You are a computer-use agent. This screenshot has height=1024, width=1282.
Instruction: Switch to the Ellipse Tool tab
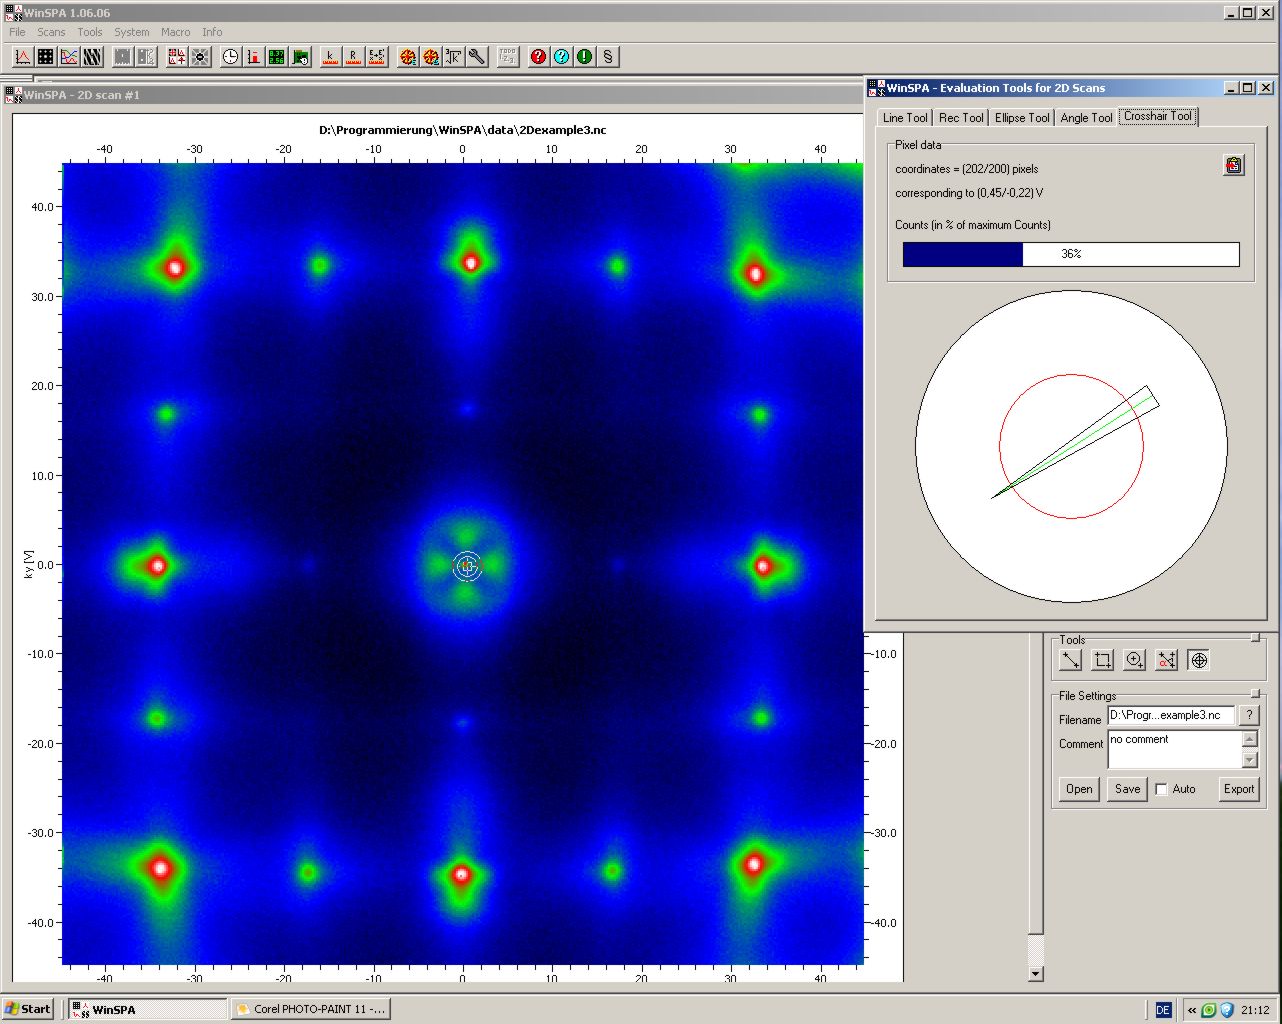[1022, 118]
